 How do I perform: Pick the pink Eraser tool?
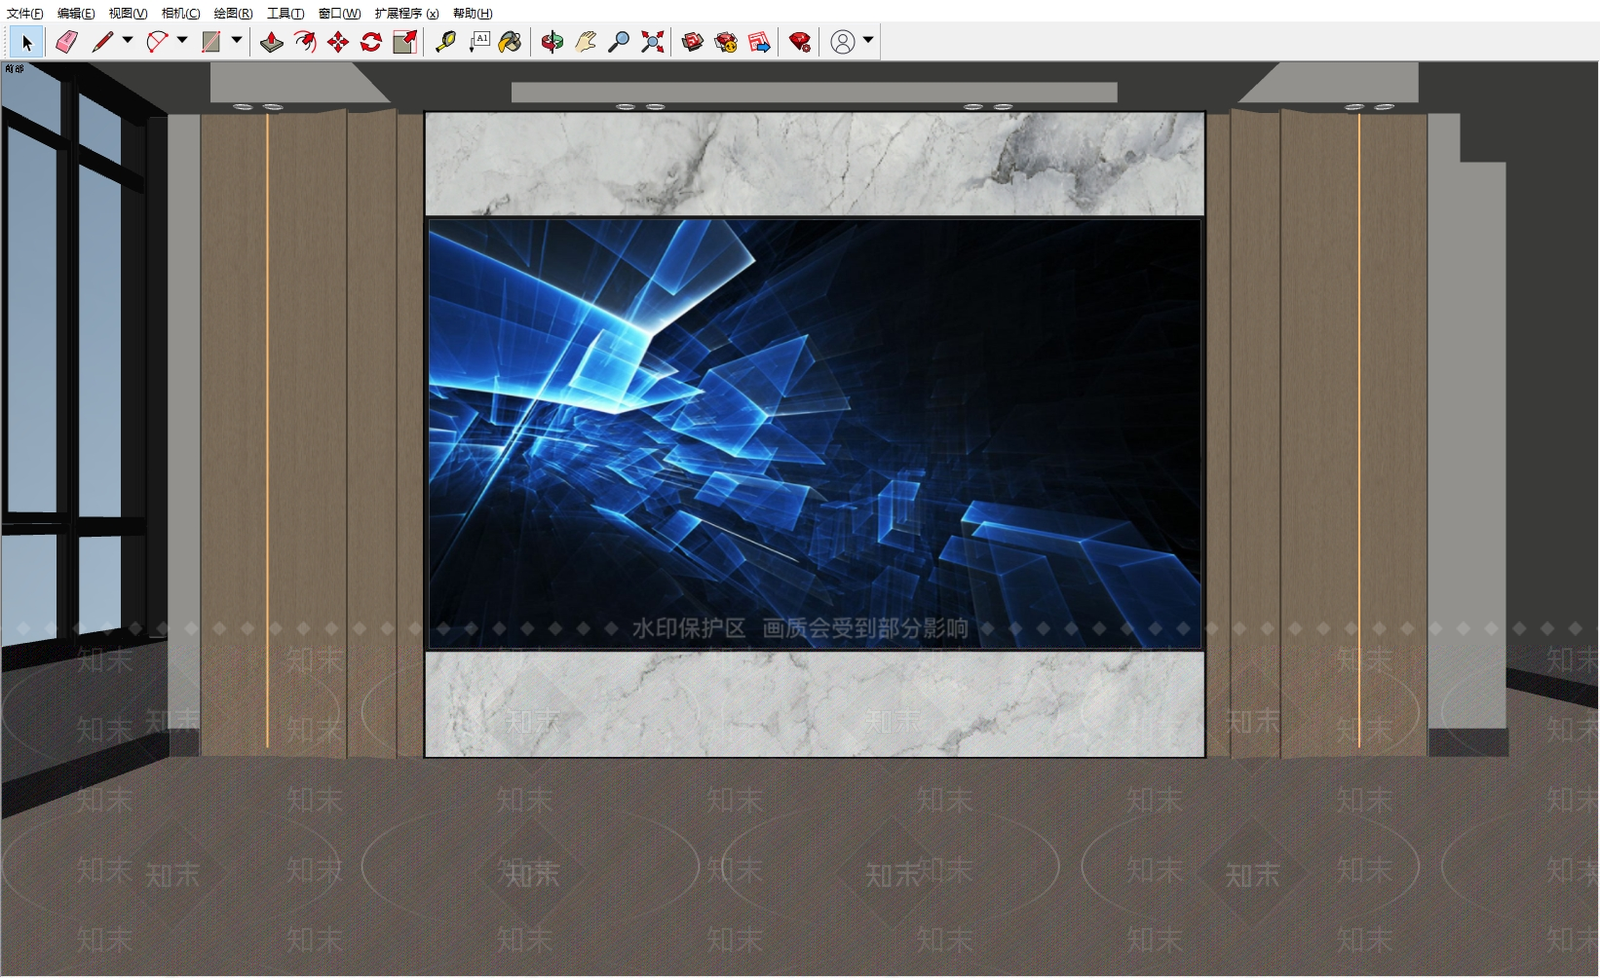point(66,42)
